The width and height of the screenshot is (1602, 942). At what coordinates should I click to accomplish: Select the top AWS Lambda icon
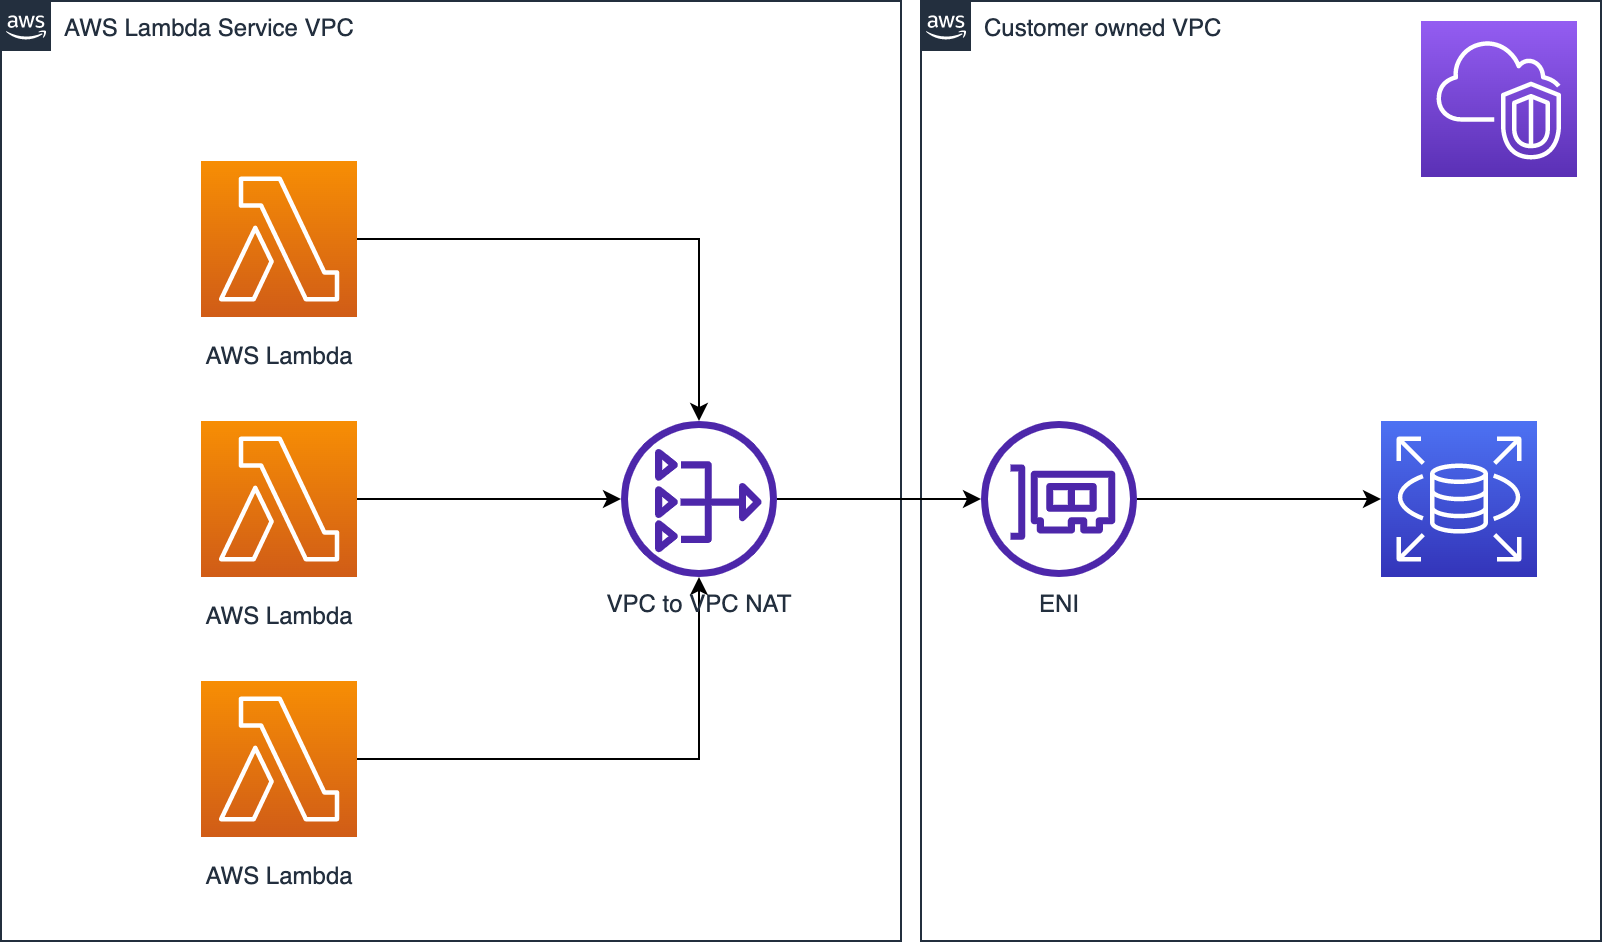279,239
